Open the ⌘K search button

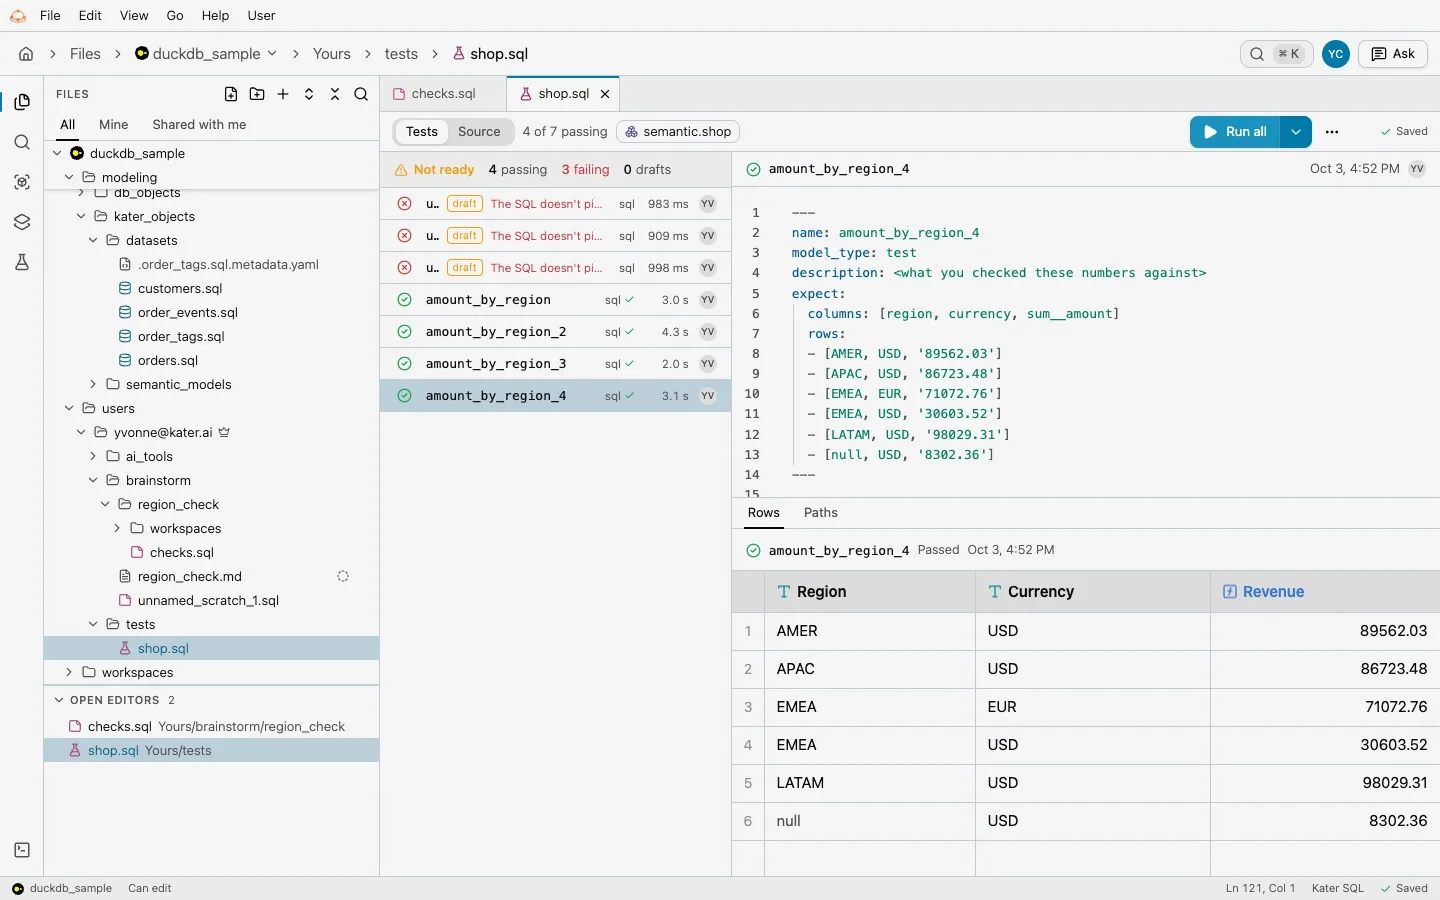1278,54
